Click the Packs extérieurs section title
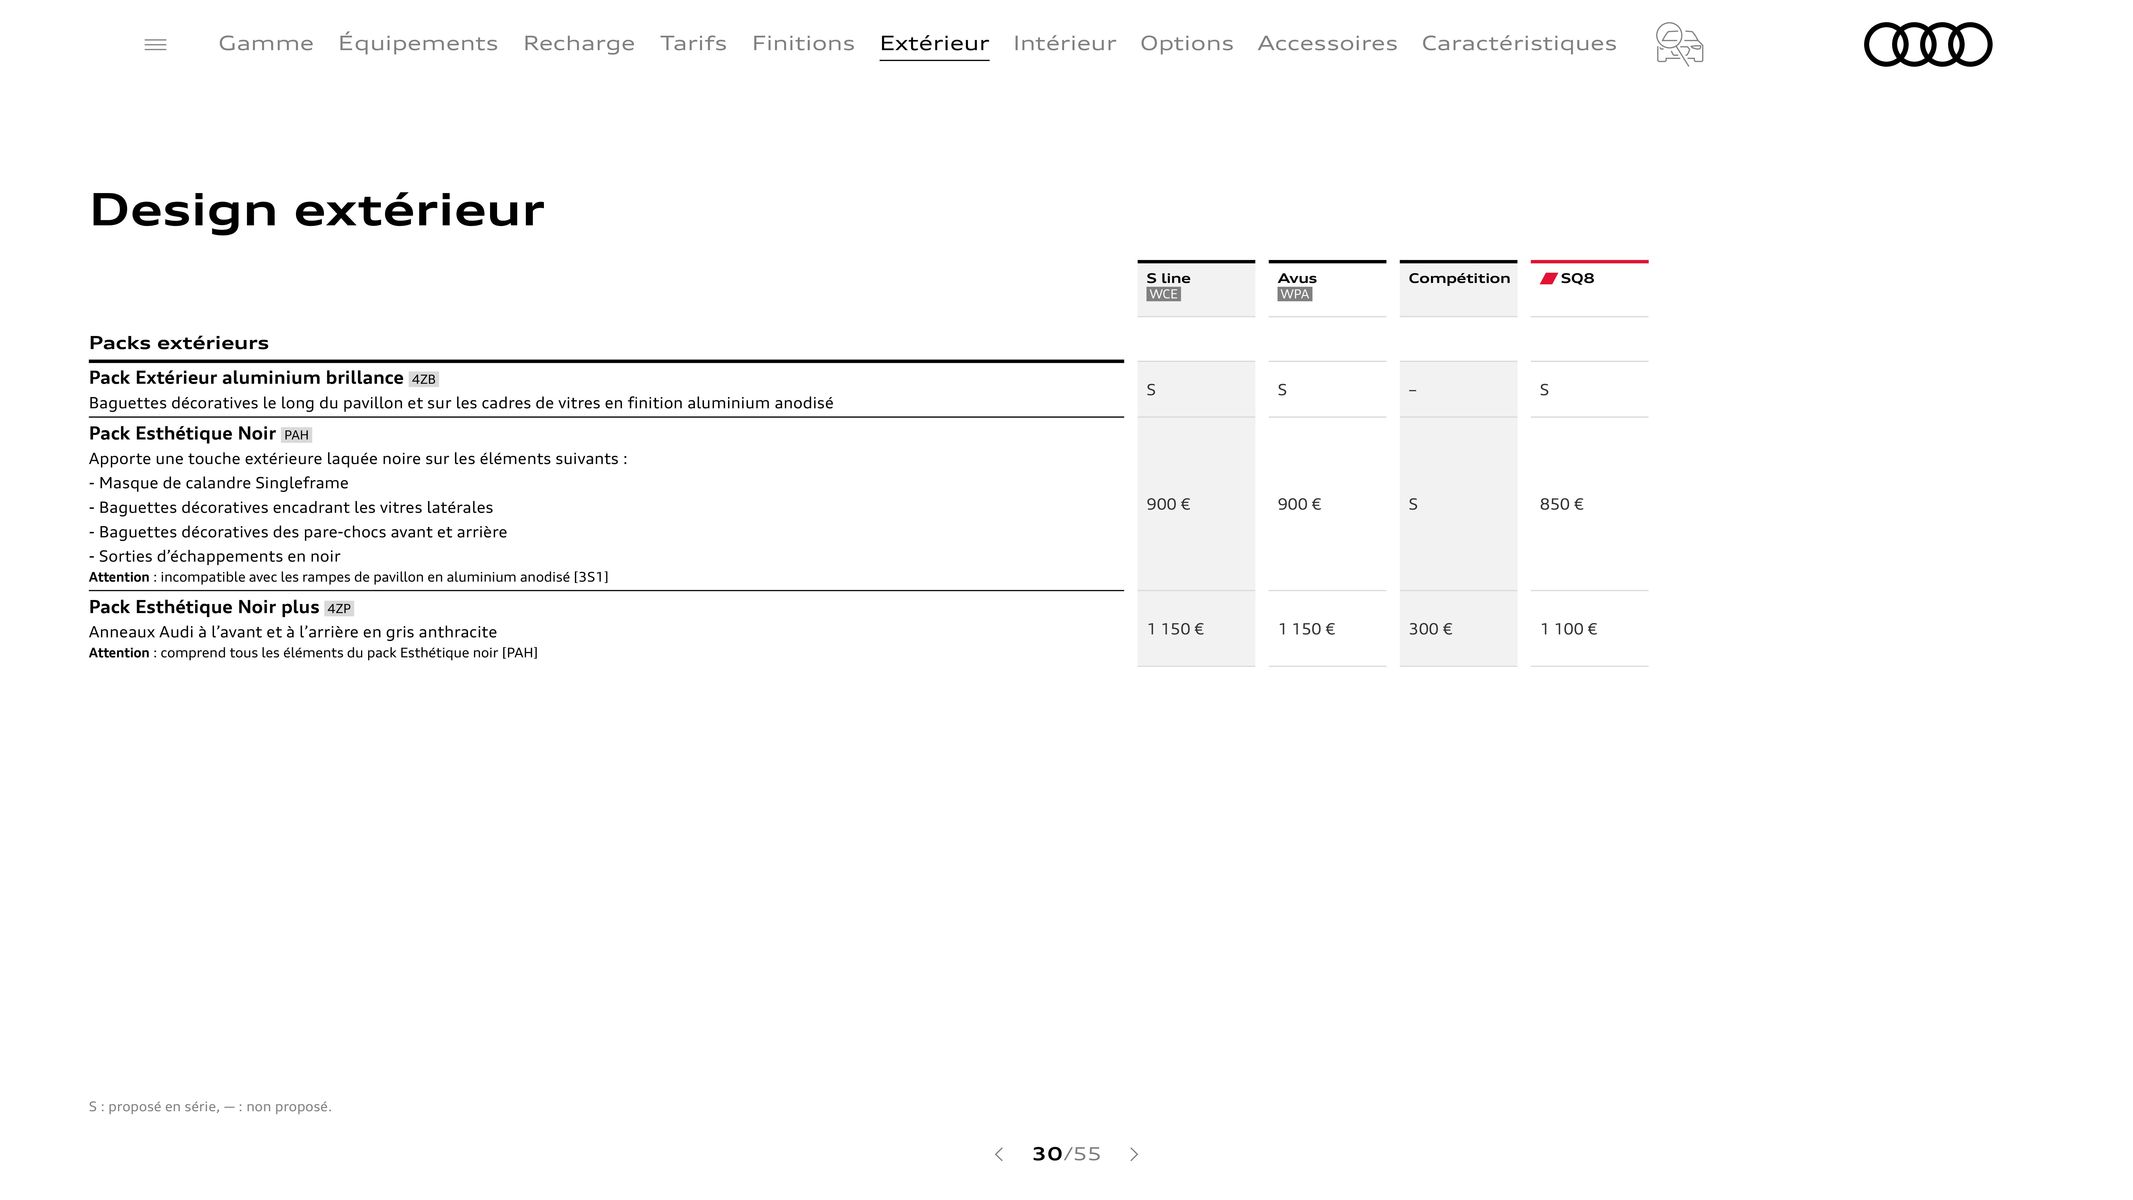The height and width of the screenshot is (1200, 2133). click(x=179, y=343)
